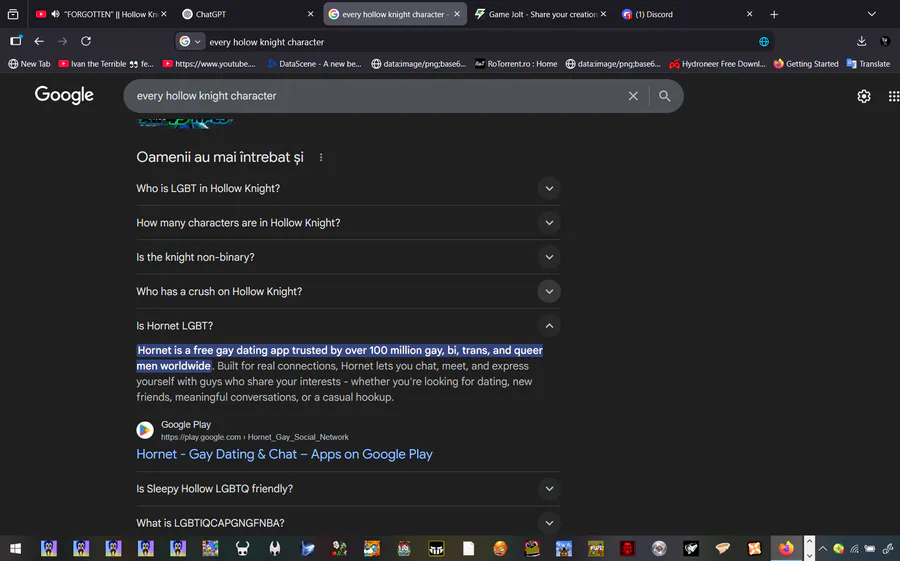Image resolution: width=900 pixels, height=561 pixels.
Task: Click the Google Play result favicon
Action: (x=145, y=430)
